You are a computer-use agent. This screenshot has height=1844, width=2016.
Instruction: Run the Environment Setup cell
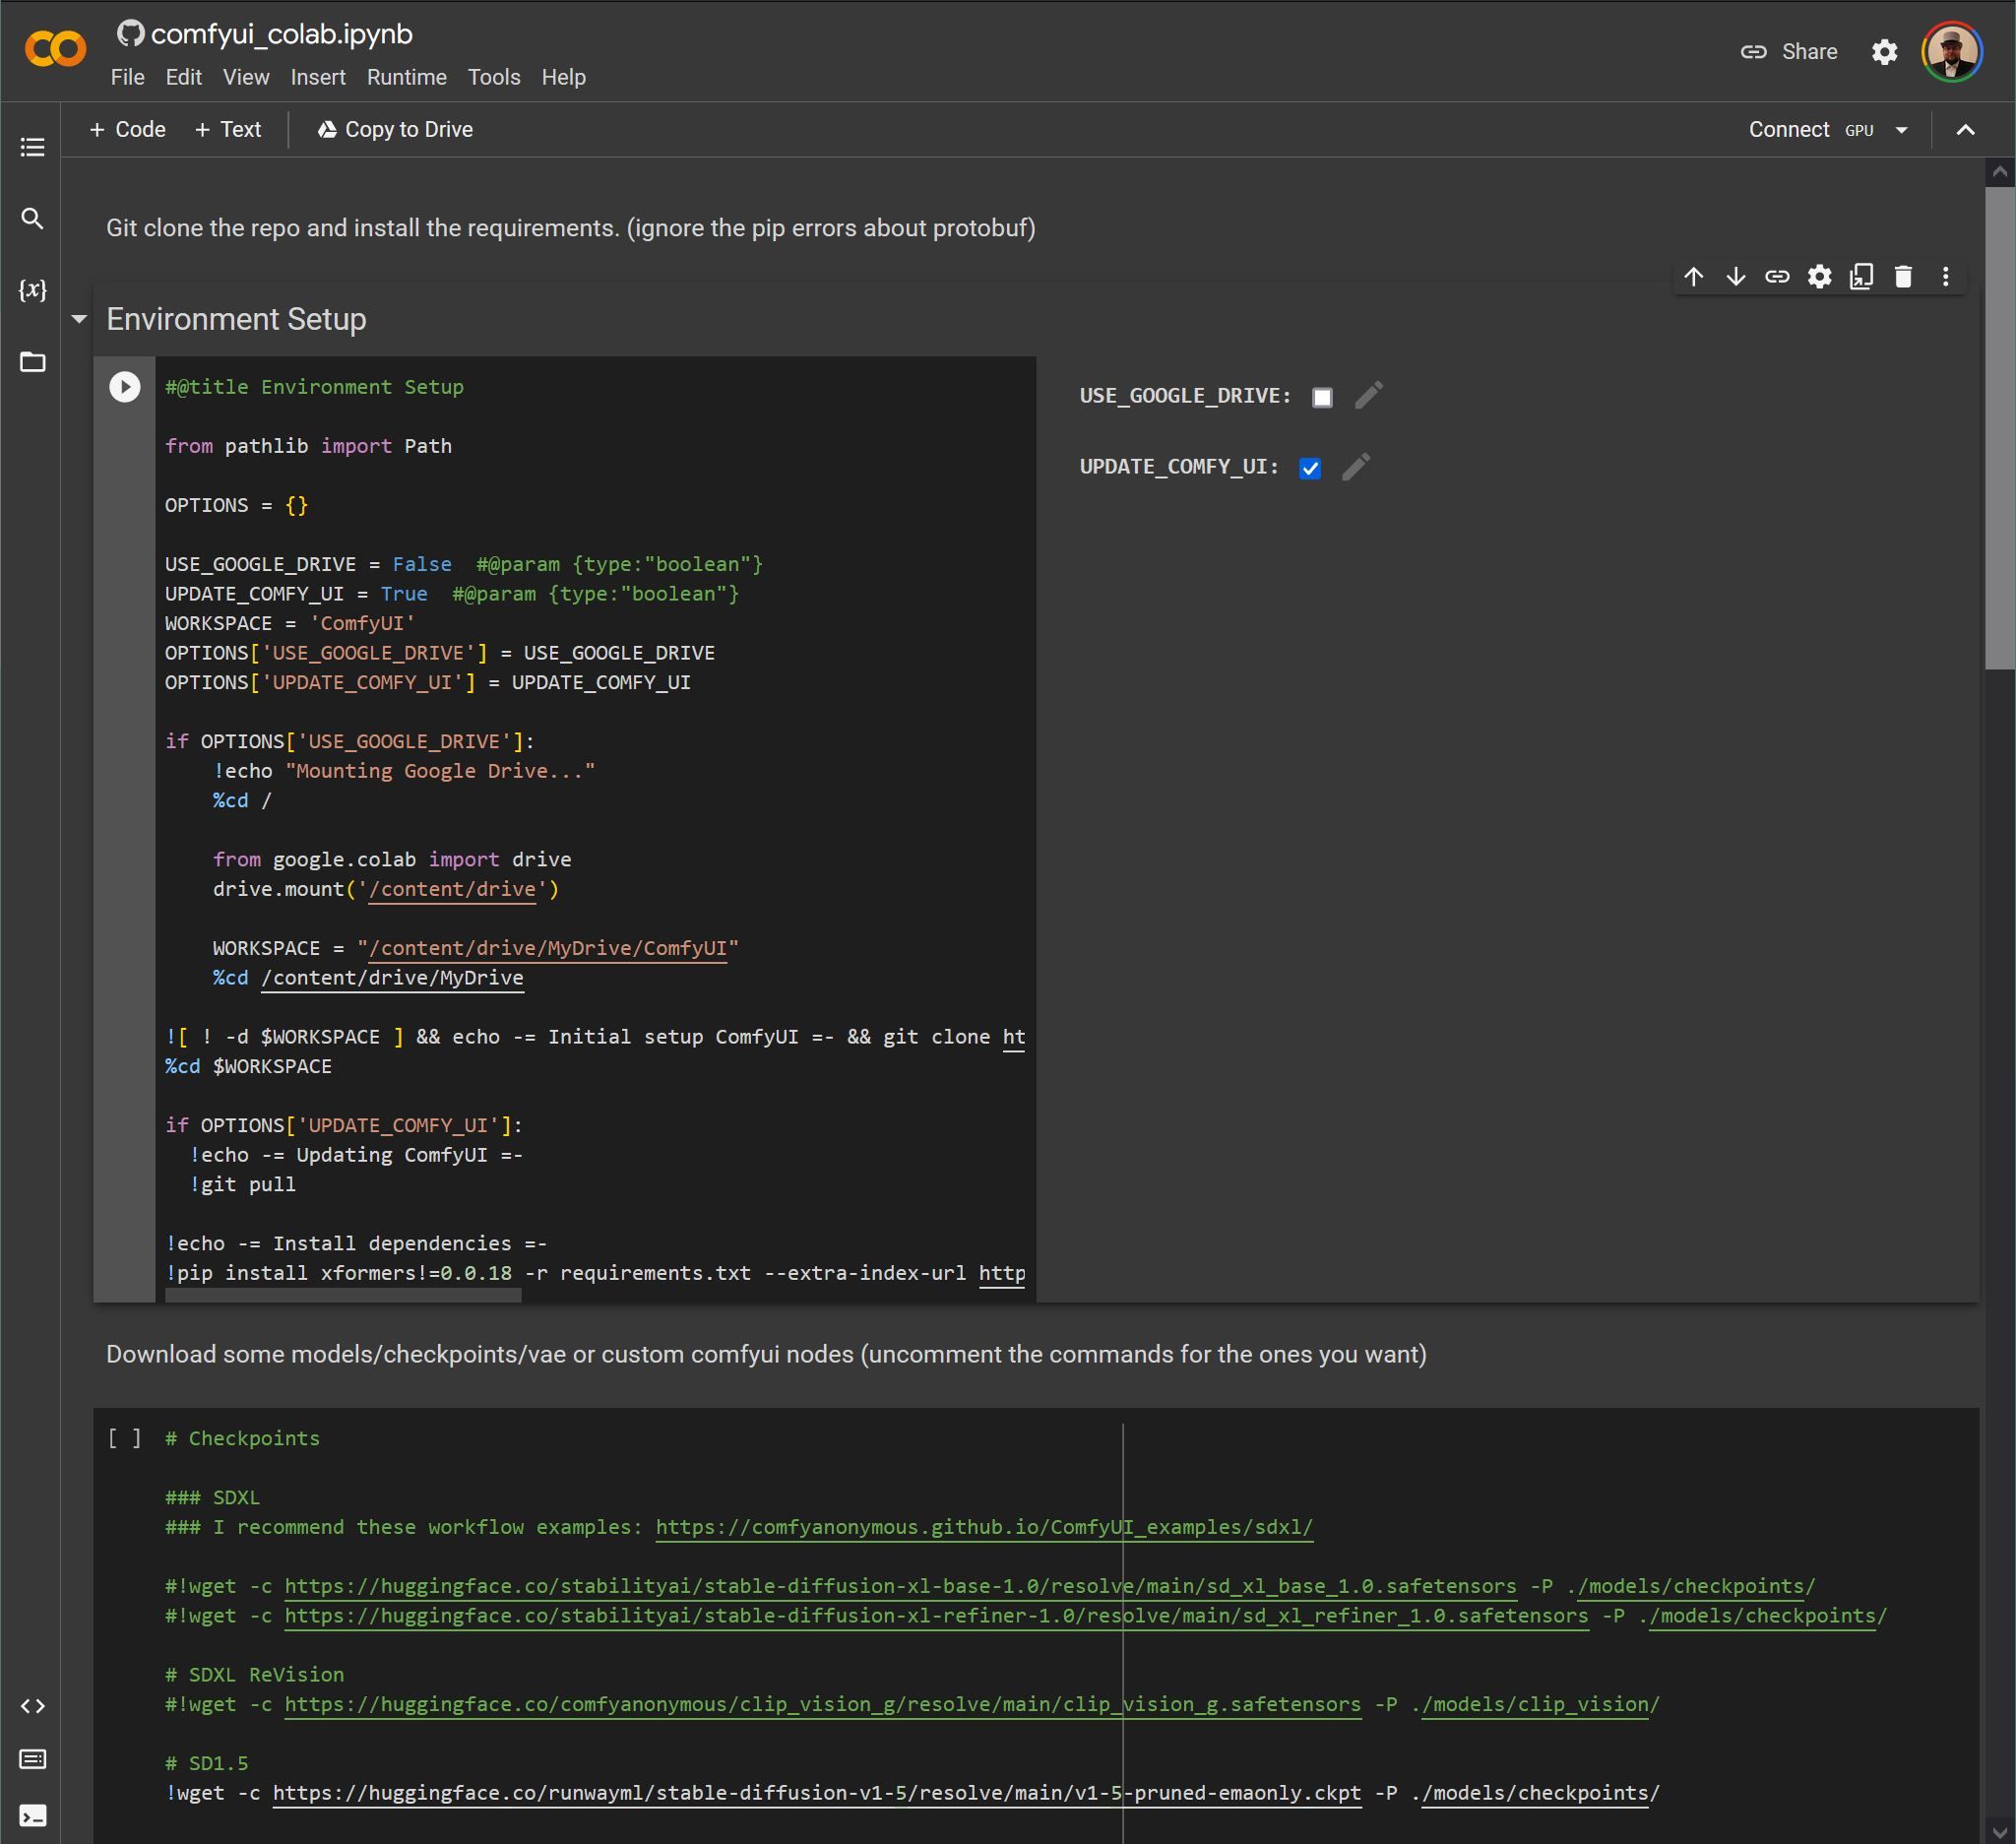tap(124, 387)
